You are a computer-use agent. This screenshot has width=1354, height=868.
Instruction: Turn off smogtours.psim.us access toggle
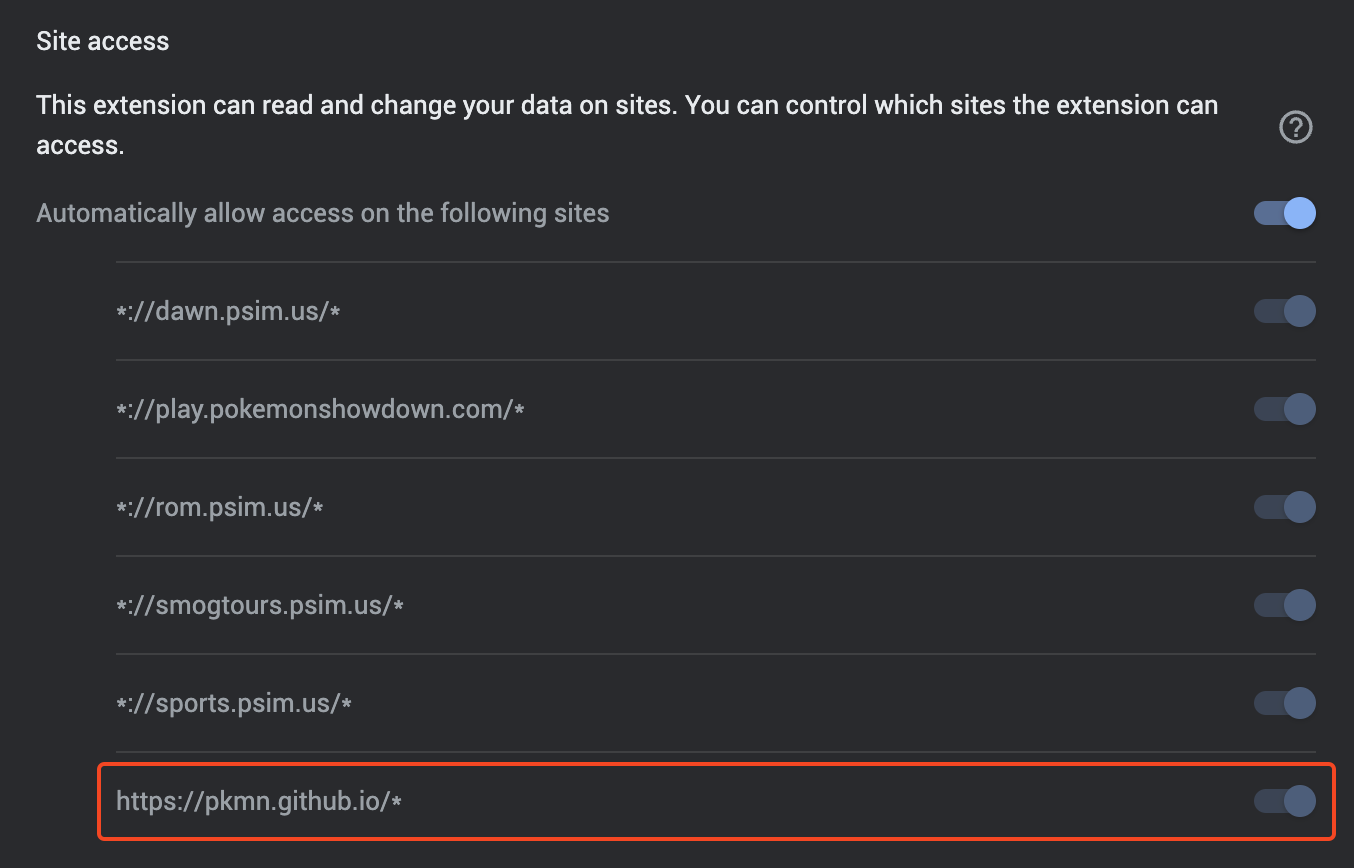pyautogui.click(x=1285, y=605)
